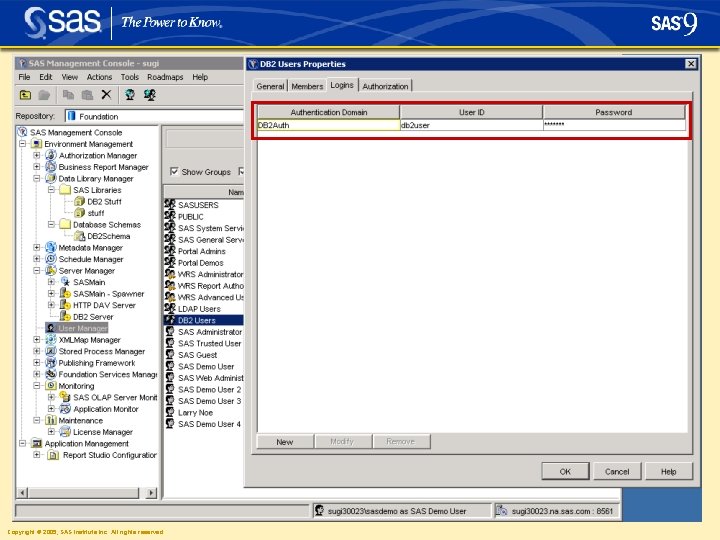Select the User Manager tree item
The image size is (720, 540).
77,328
